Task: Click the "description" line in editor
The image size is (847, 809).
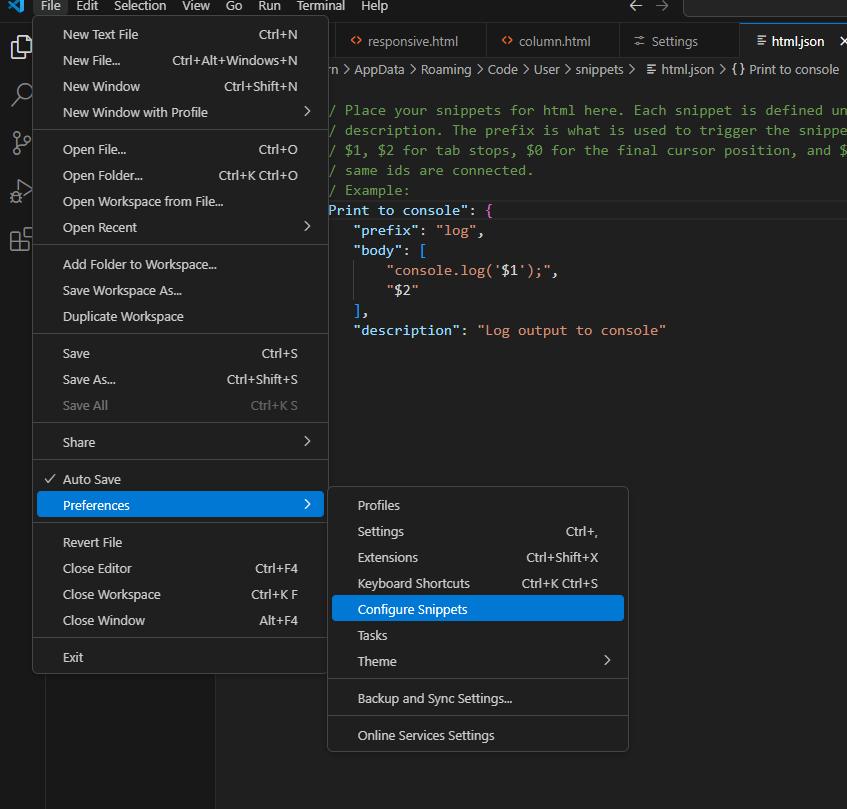Action: click(x=509, y=330)
